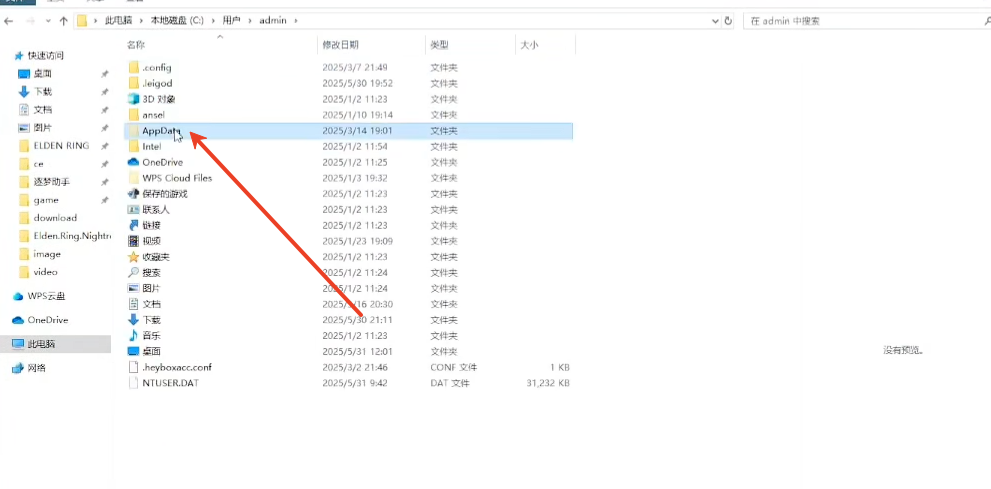Viewport: 991px width, 489px height.
Task: Select the 3D 对象 folder
Action: point(158,99)
